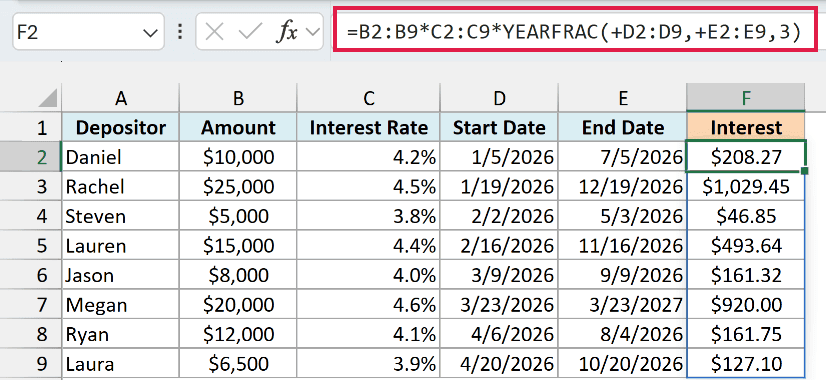The width and height of the screenshot is (826, 380).
Task: Select column C header
Action: point(368,98)
